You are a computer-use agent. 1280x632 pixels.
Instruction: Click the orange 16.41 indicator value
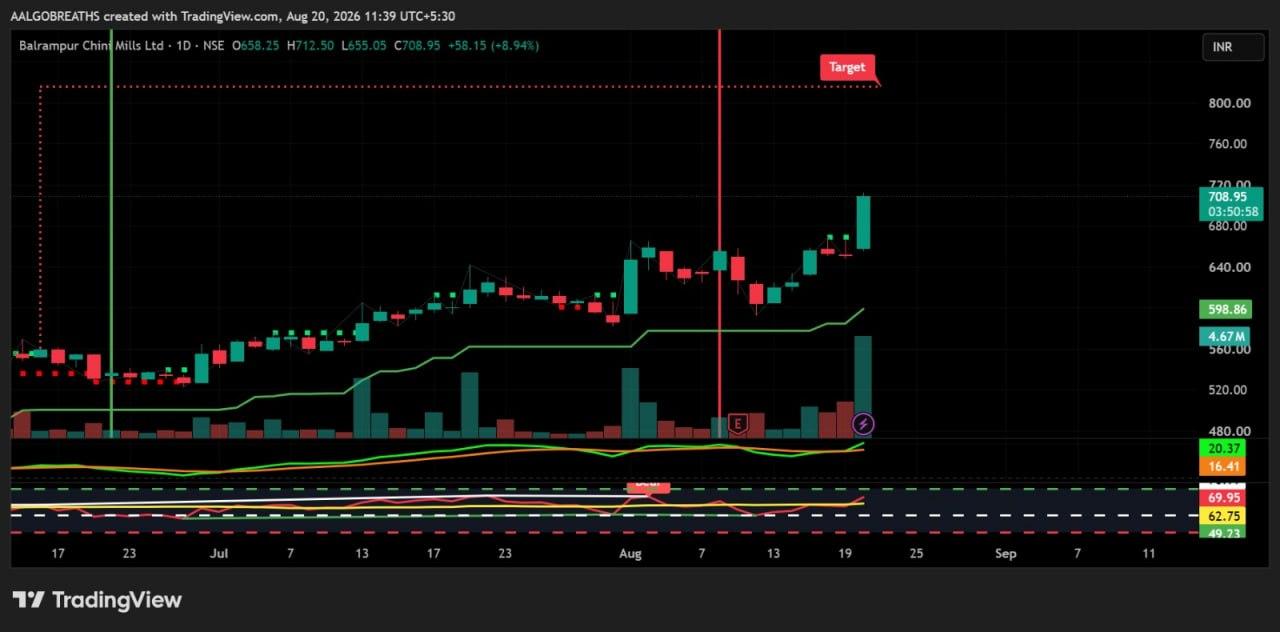(1224, 466)
